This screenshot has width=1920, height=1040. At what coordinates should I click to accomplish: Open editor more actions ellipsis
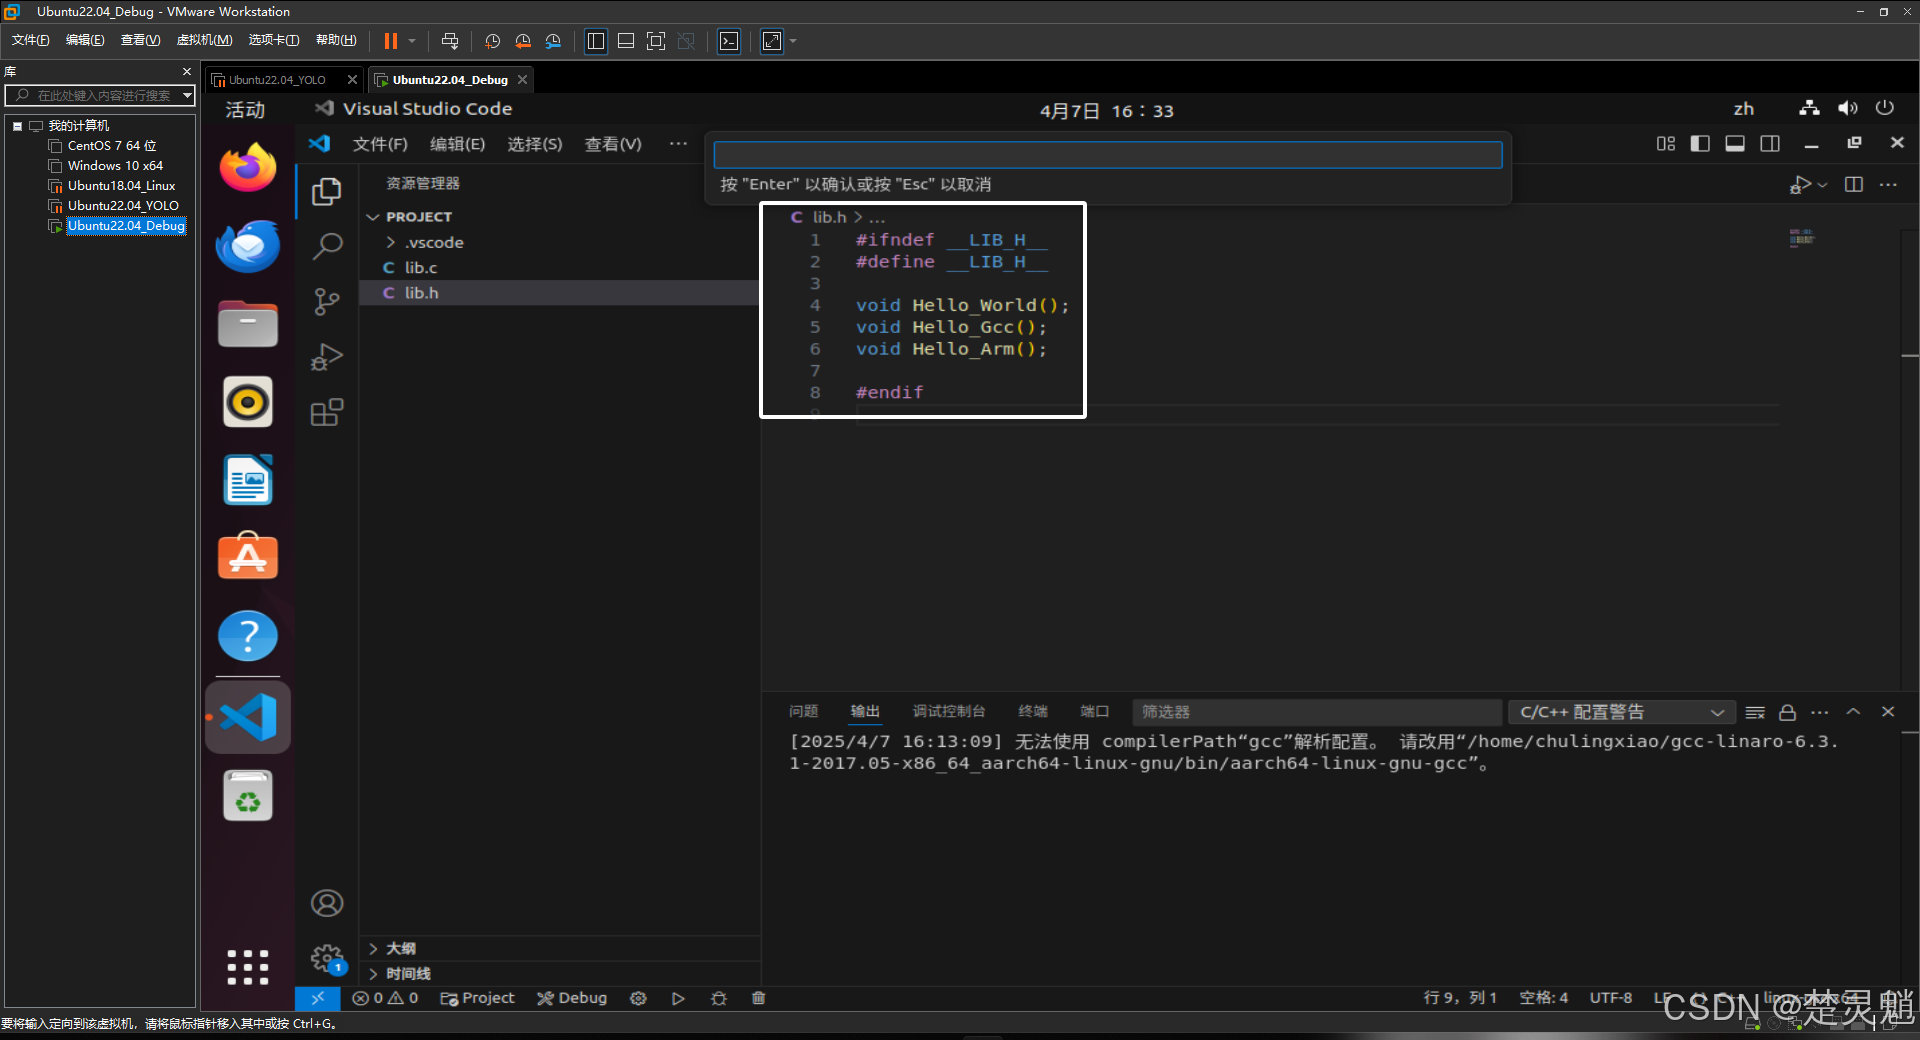pos(1888,184)
